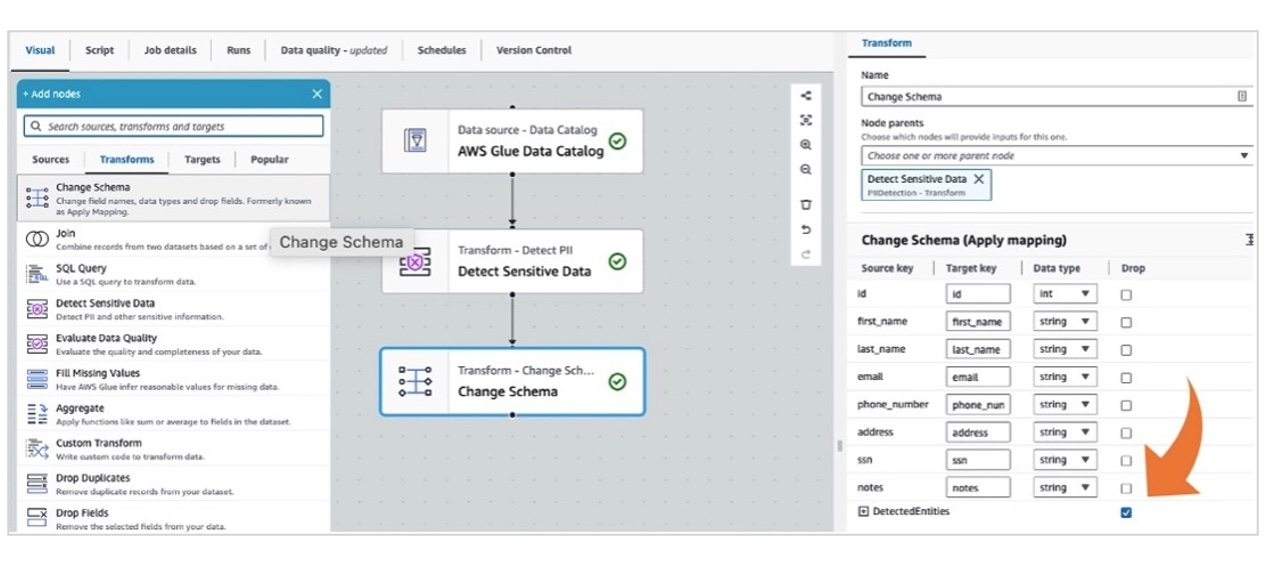Click the Detect Sensitive Data list icon

37,309
